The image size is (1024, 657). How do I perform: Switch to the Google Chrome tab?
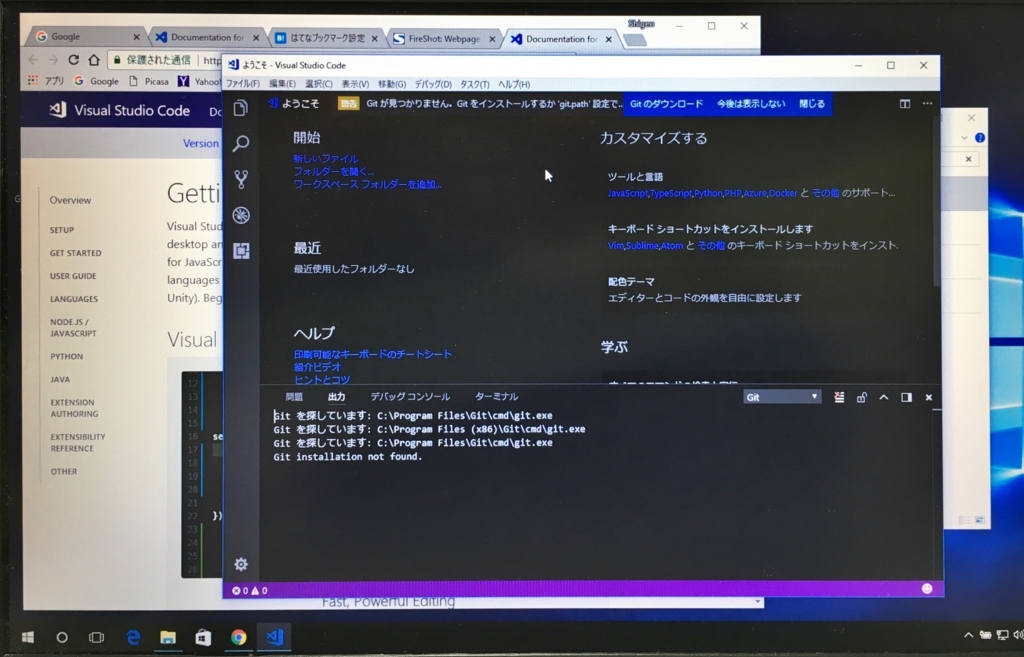click(x=86, y=37)
